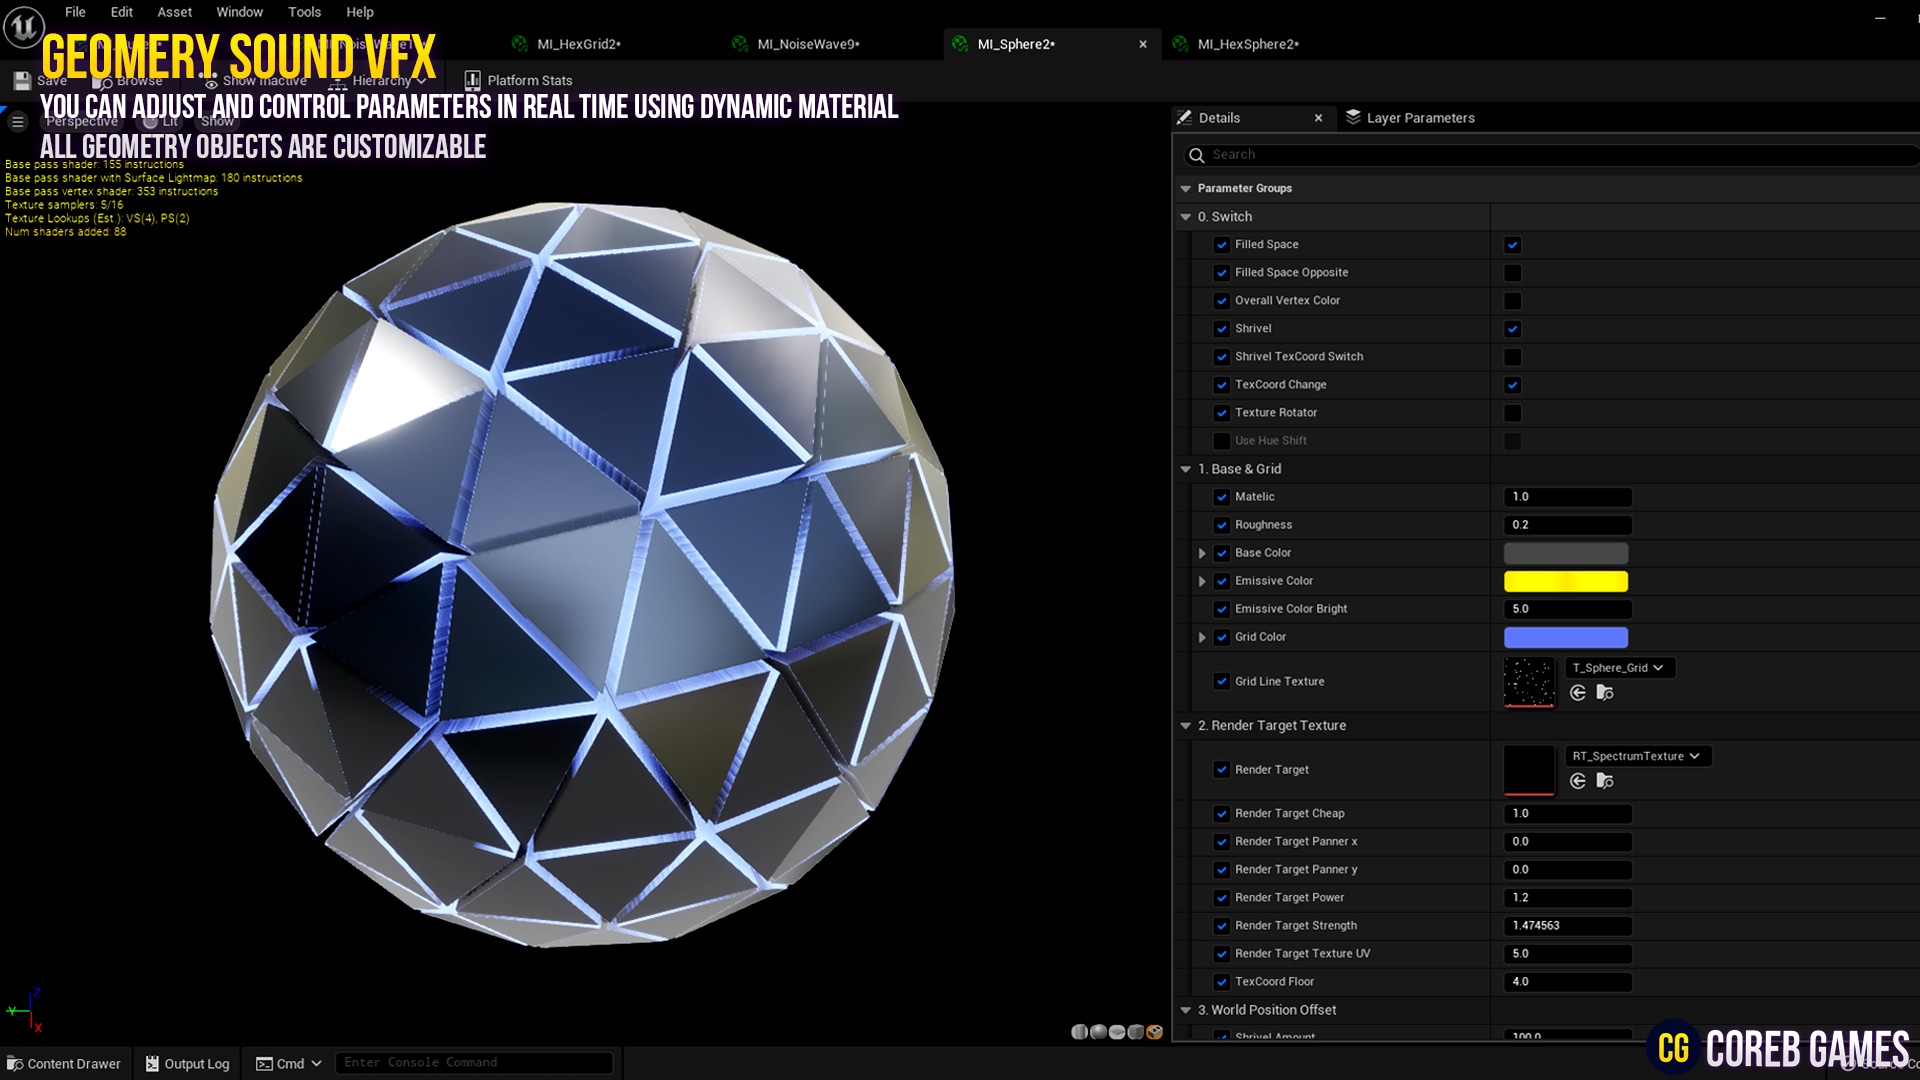Open the Window menu
Viewport: 1920px width, 1080px height.
point(239,12)
